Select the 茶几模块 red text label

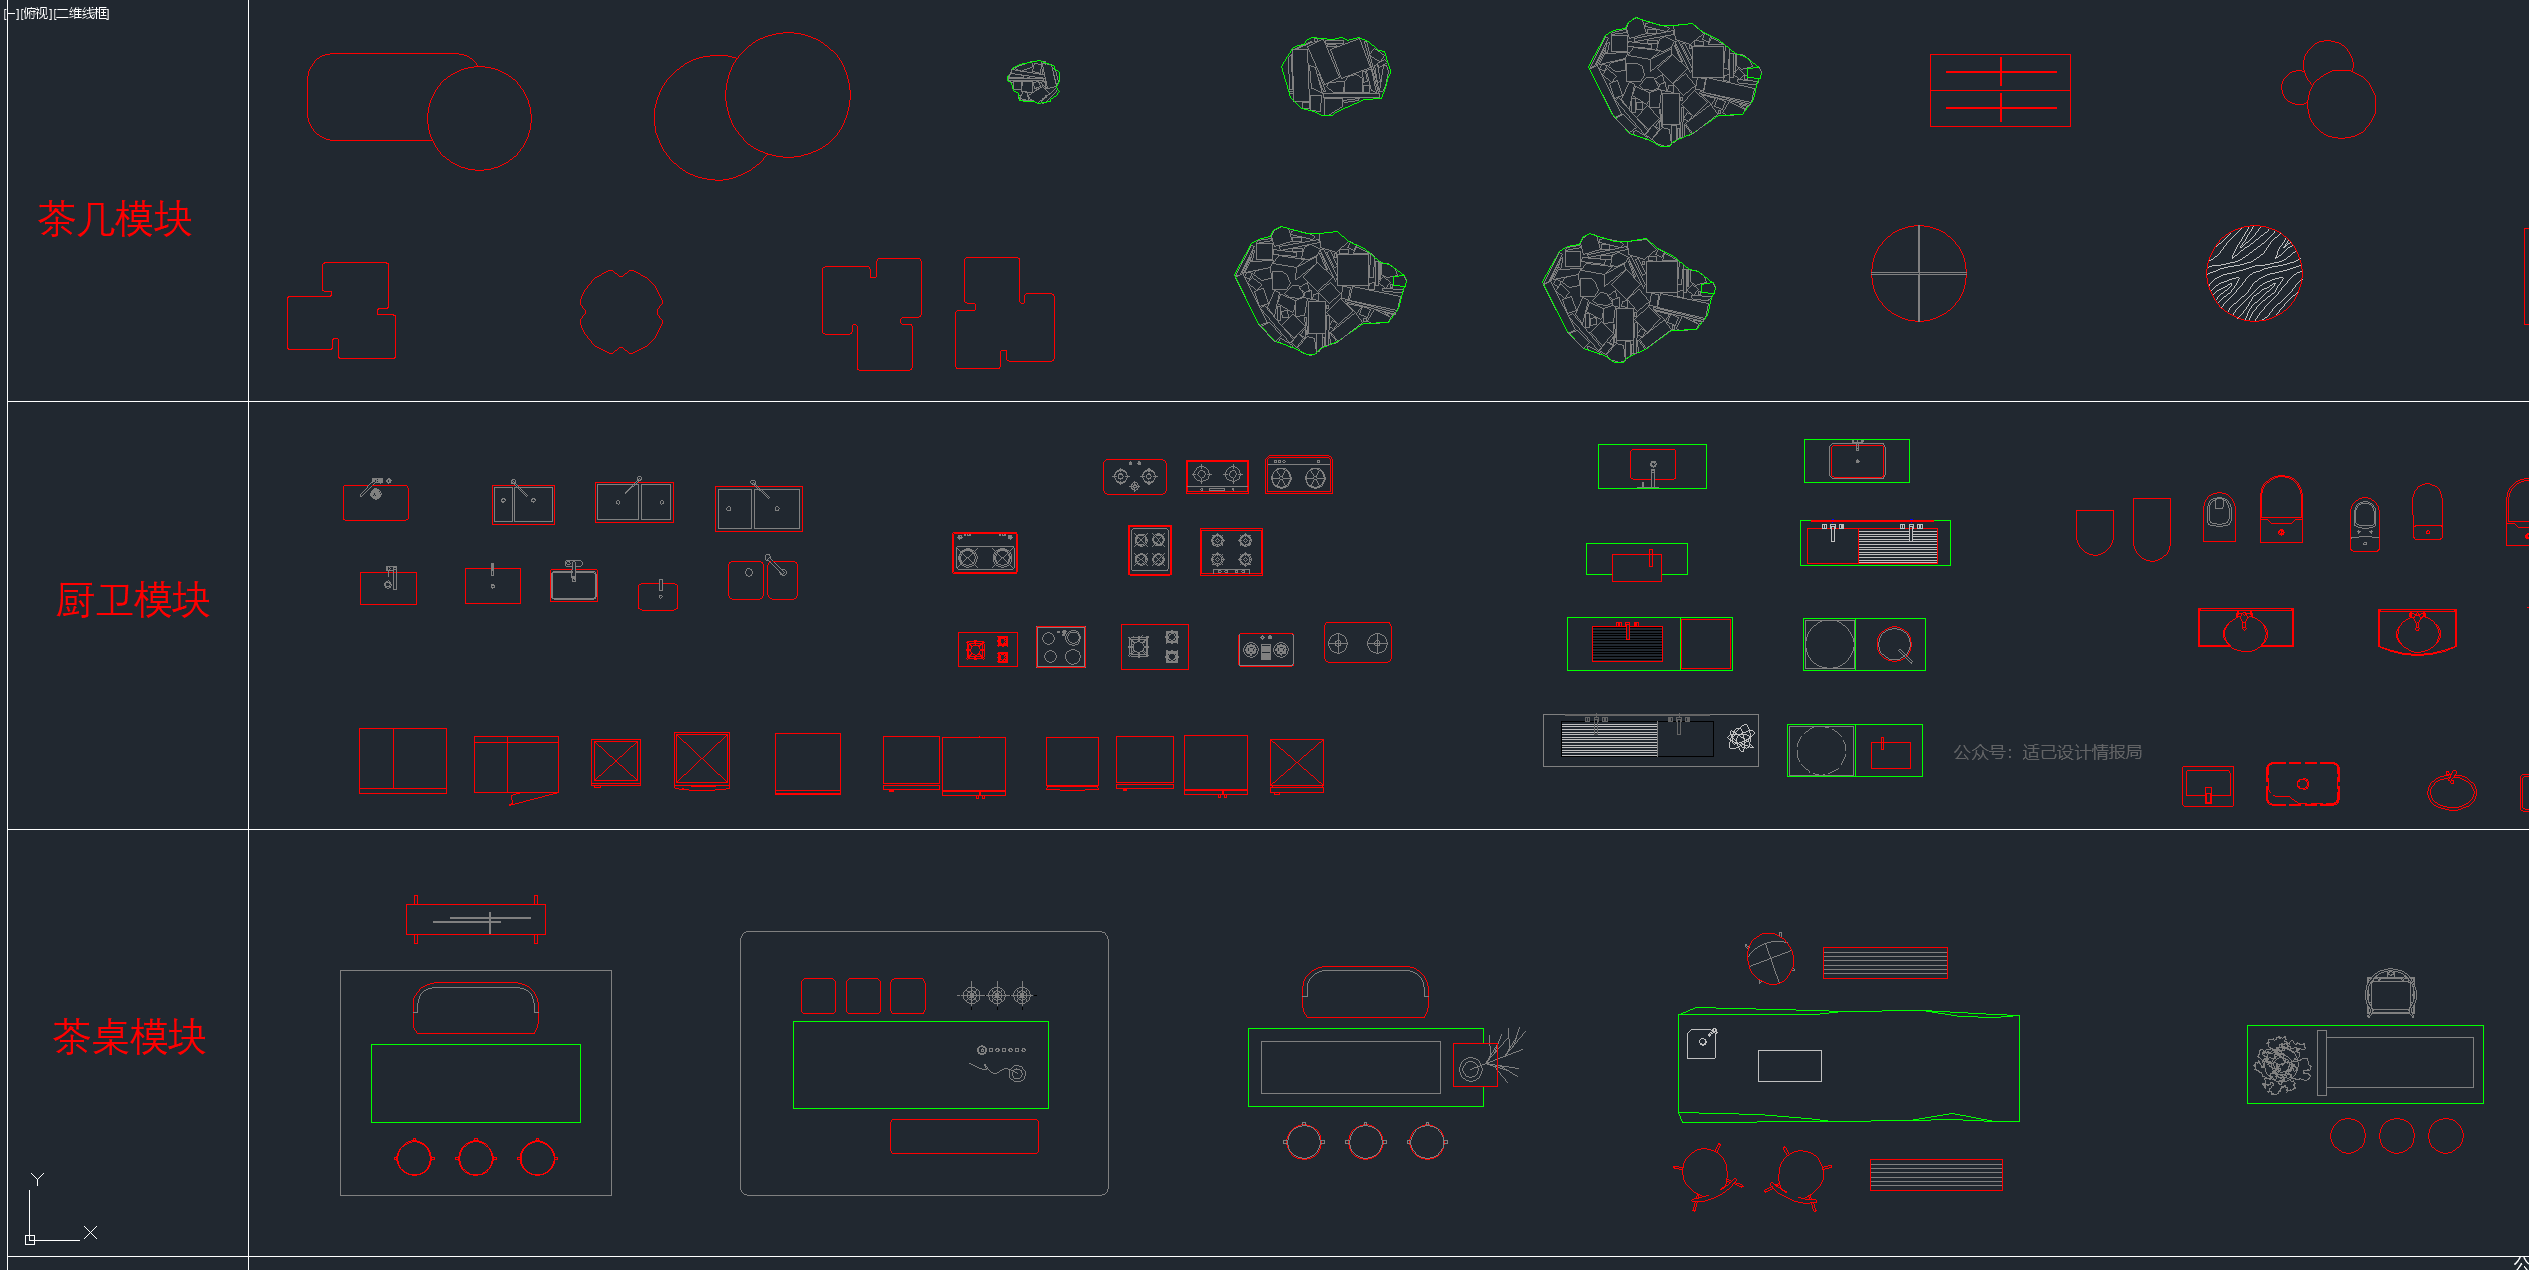(x=114, y=220)
